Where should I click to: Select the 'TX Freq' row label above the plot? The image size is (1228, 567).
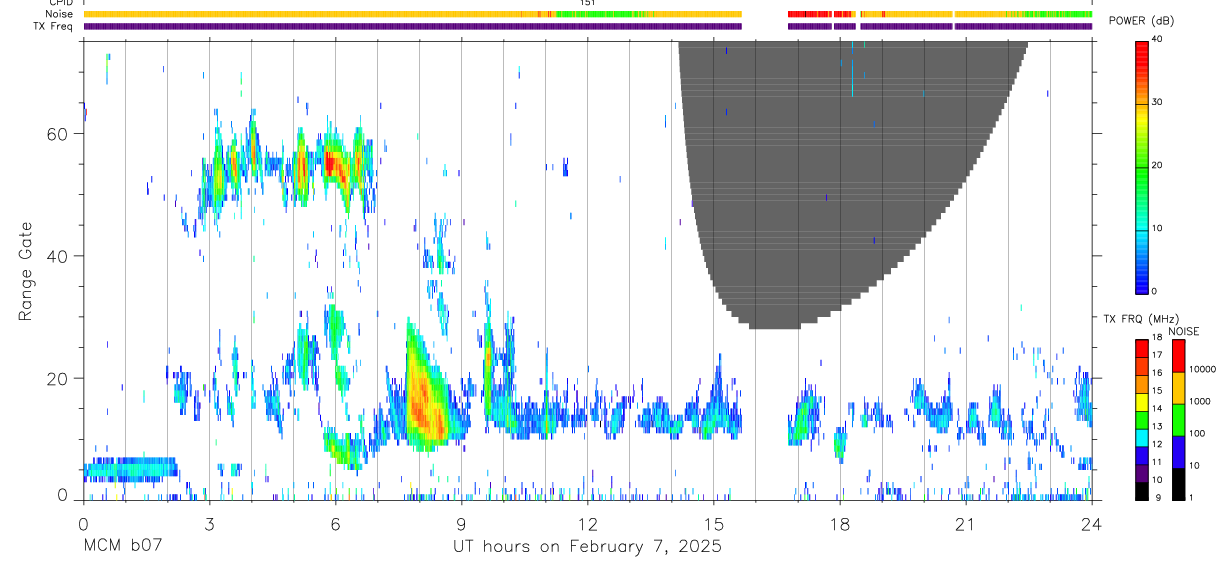[55, 26]
